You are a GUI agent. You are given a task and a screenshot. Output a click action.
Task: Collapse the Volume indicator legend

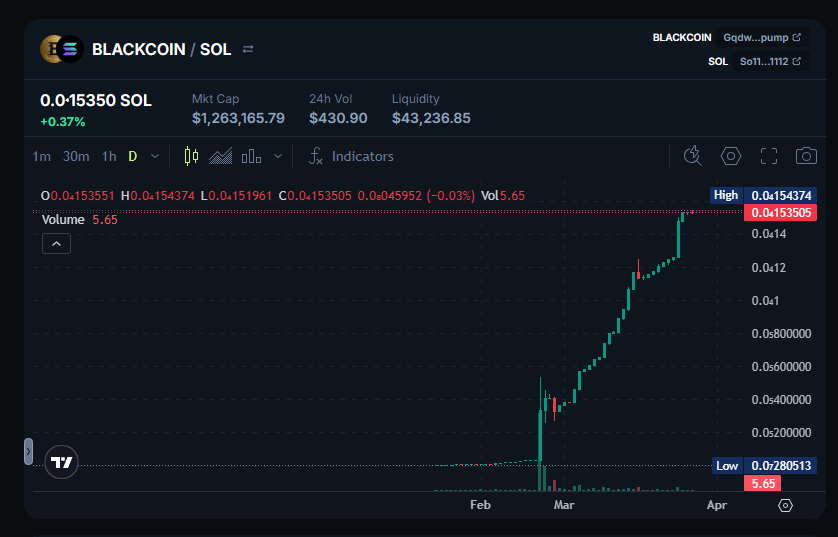(x=56, y=244)
